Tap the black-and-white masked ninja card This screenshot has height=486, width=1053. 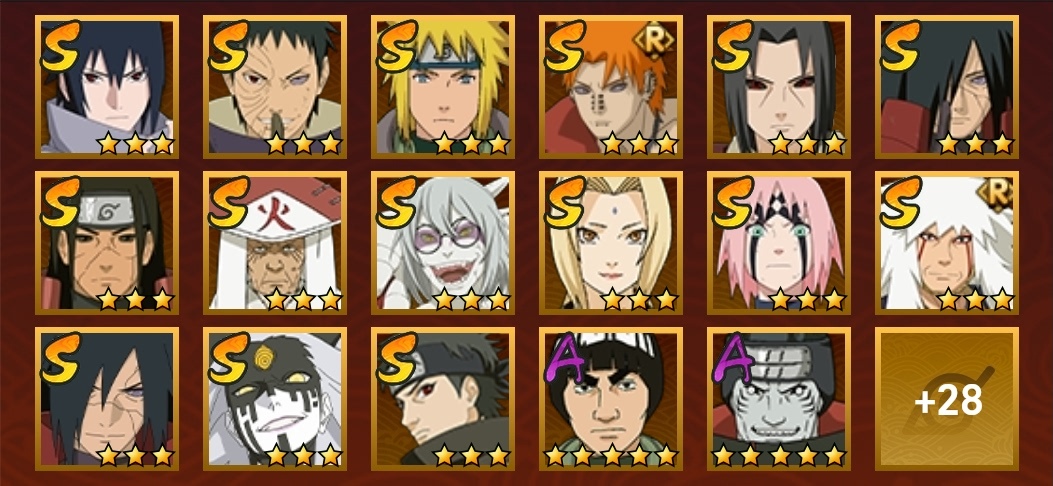(275, 399)
